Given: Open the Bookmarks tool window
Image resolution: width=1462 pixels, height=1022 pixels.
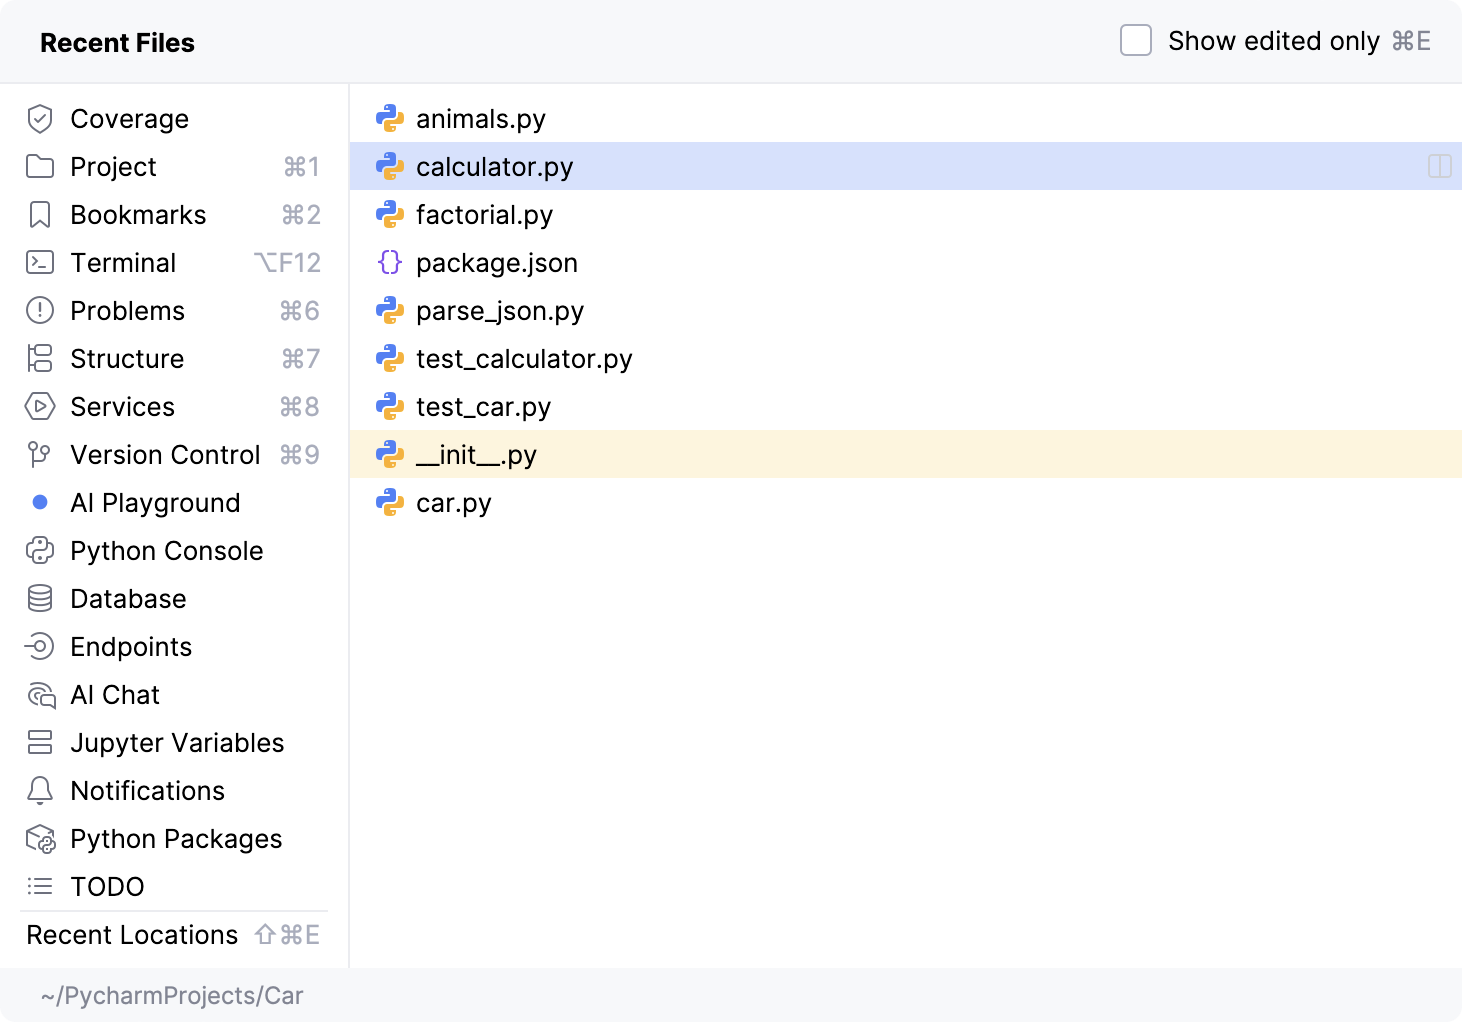Looking at the screenshot, I should [x=138, y=215].
